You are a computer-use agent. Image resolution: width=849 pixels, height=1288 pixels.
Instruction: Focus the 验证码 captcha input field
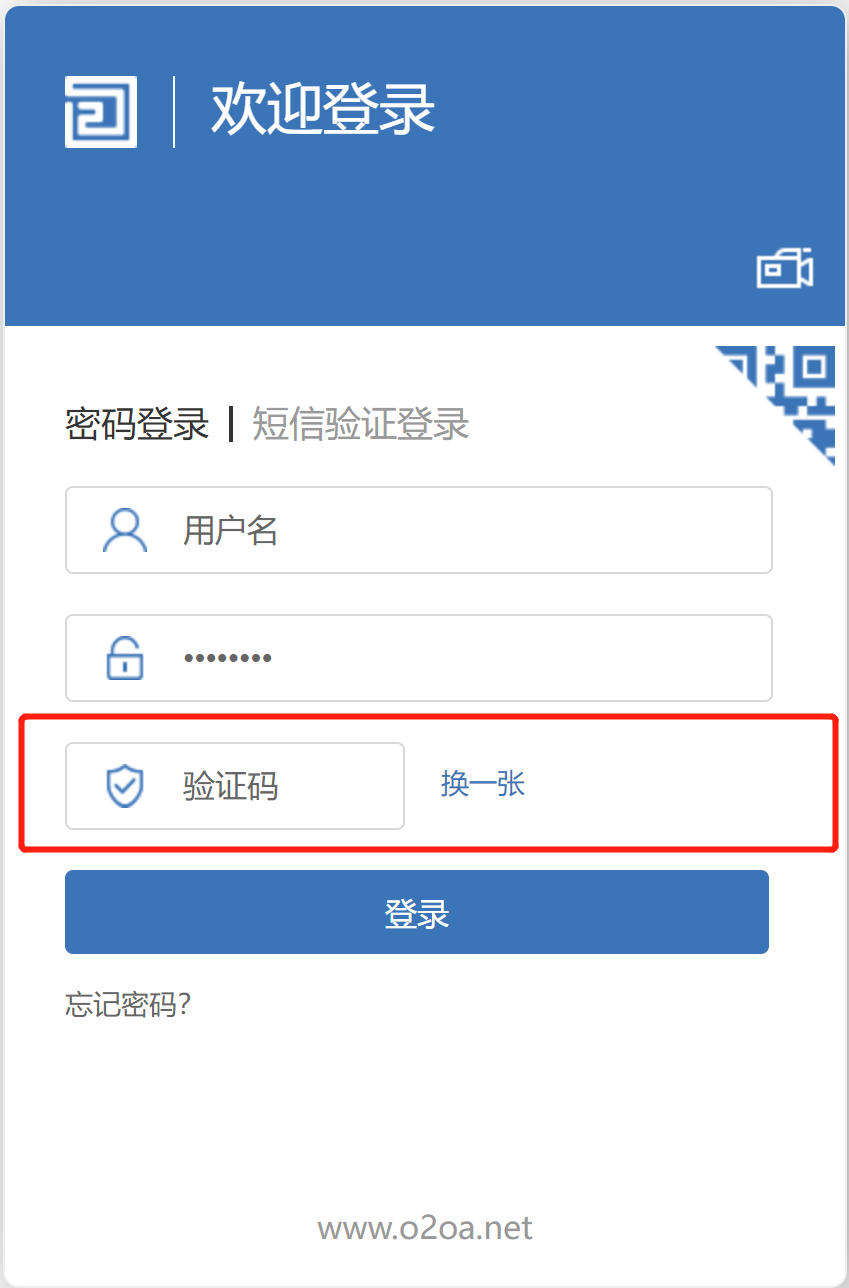click(235, 786)
